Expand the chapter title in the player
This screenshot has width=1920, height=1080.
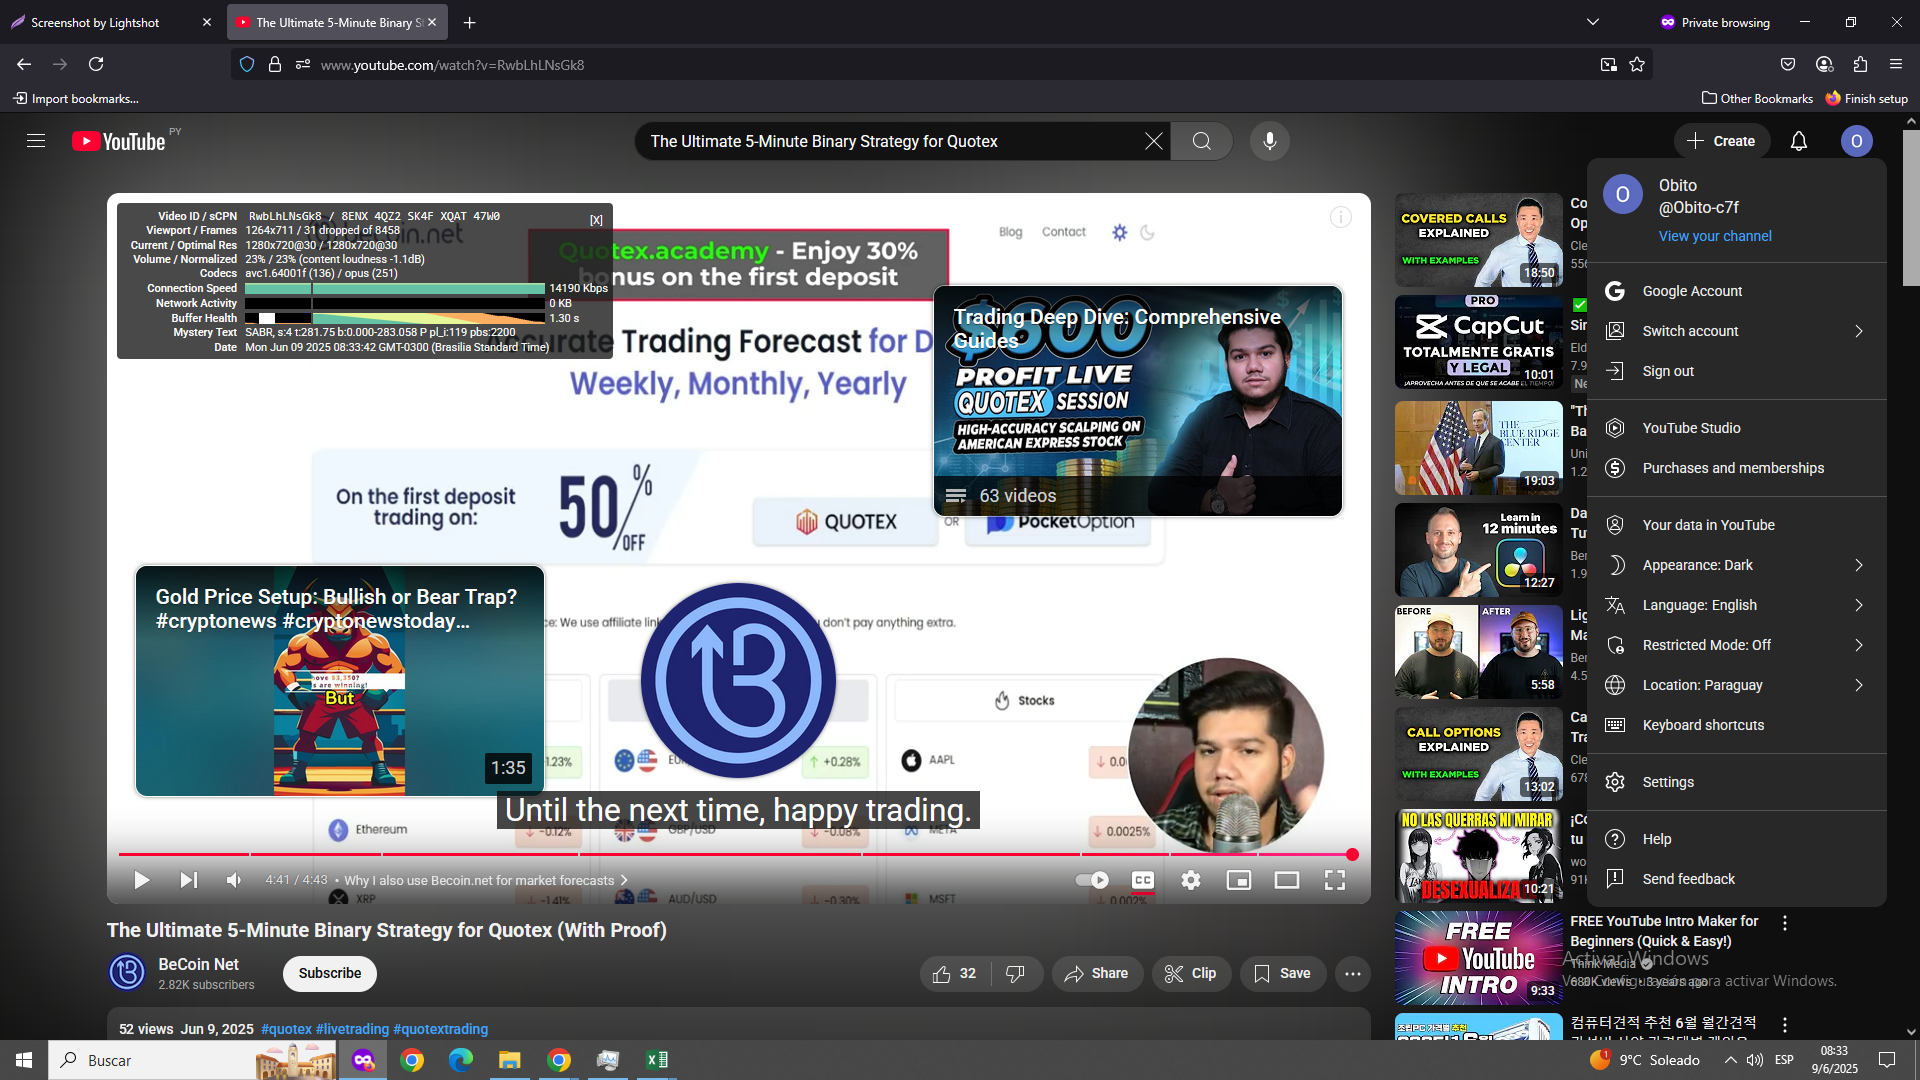486,880
